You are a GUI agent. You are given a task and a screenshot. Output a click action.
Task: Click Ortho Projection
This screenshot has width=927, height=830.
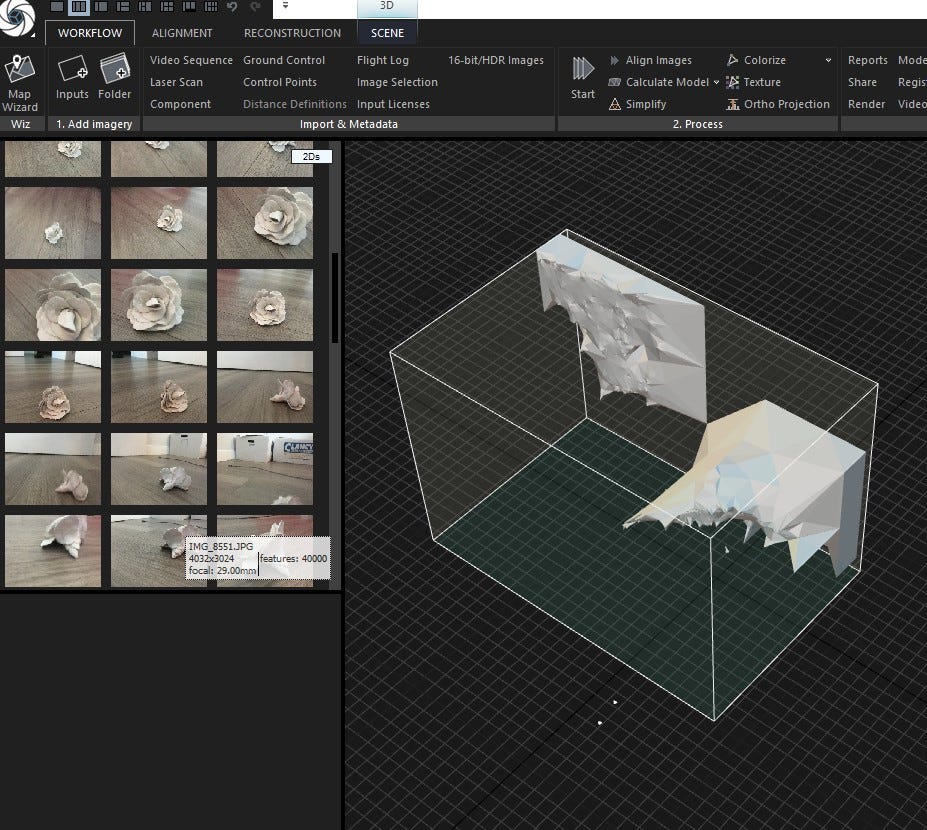(778, 104)
